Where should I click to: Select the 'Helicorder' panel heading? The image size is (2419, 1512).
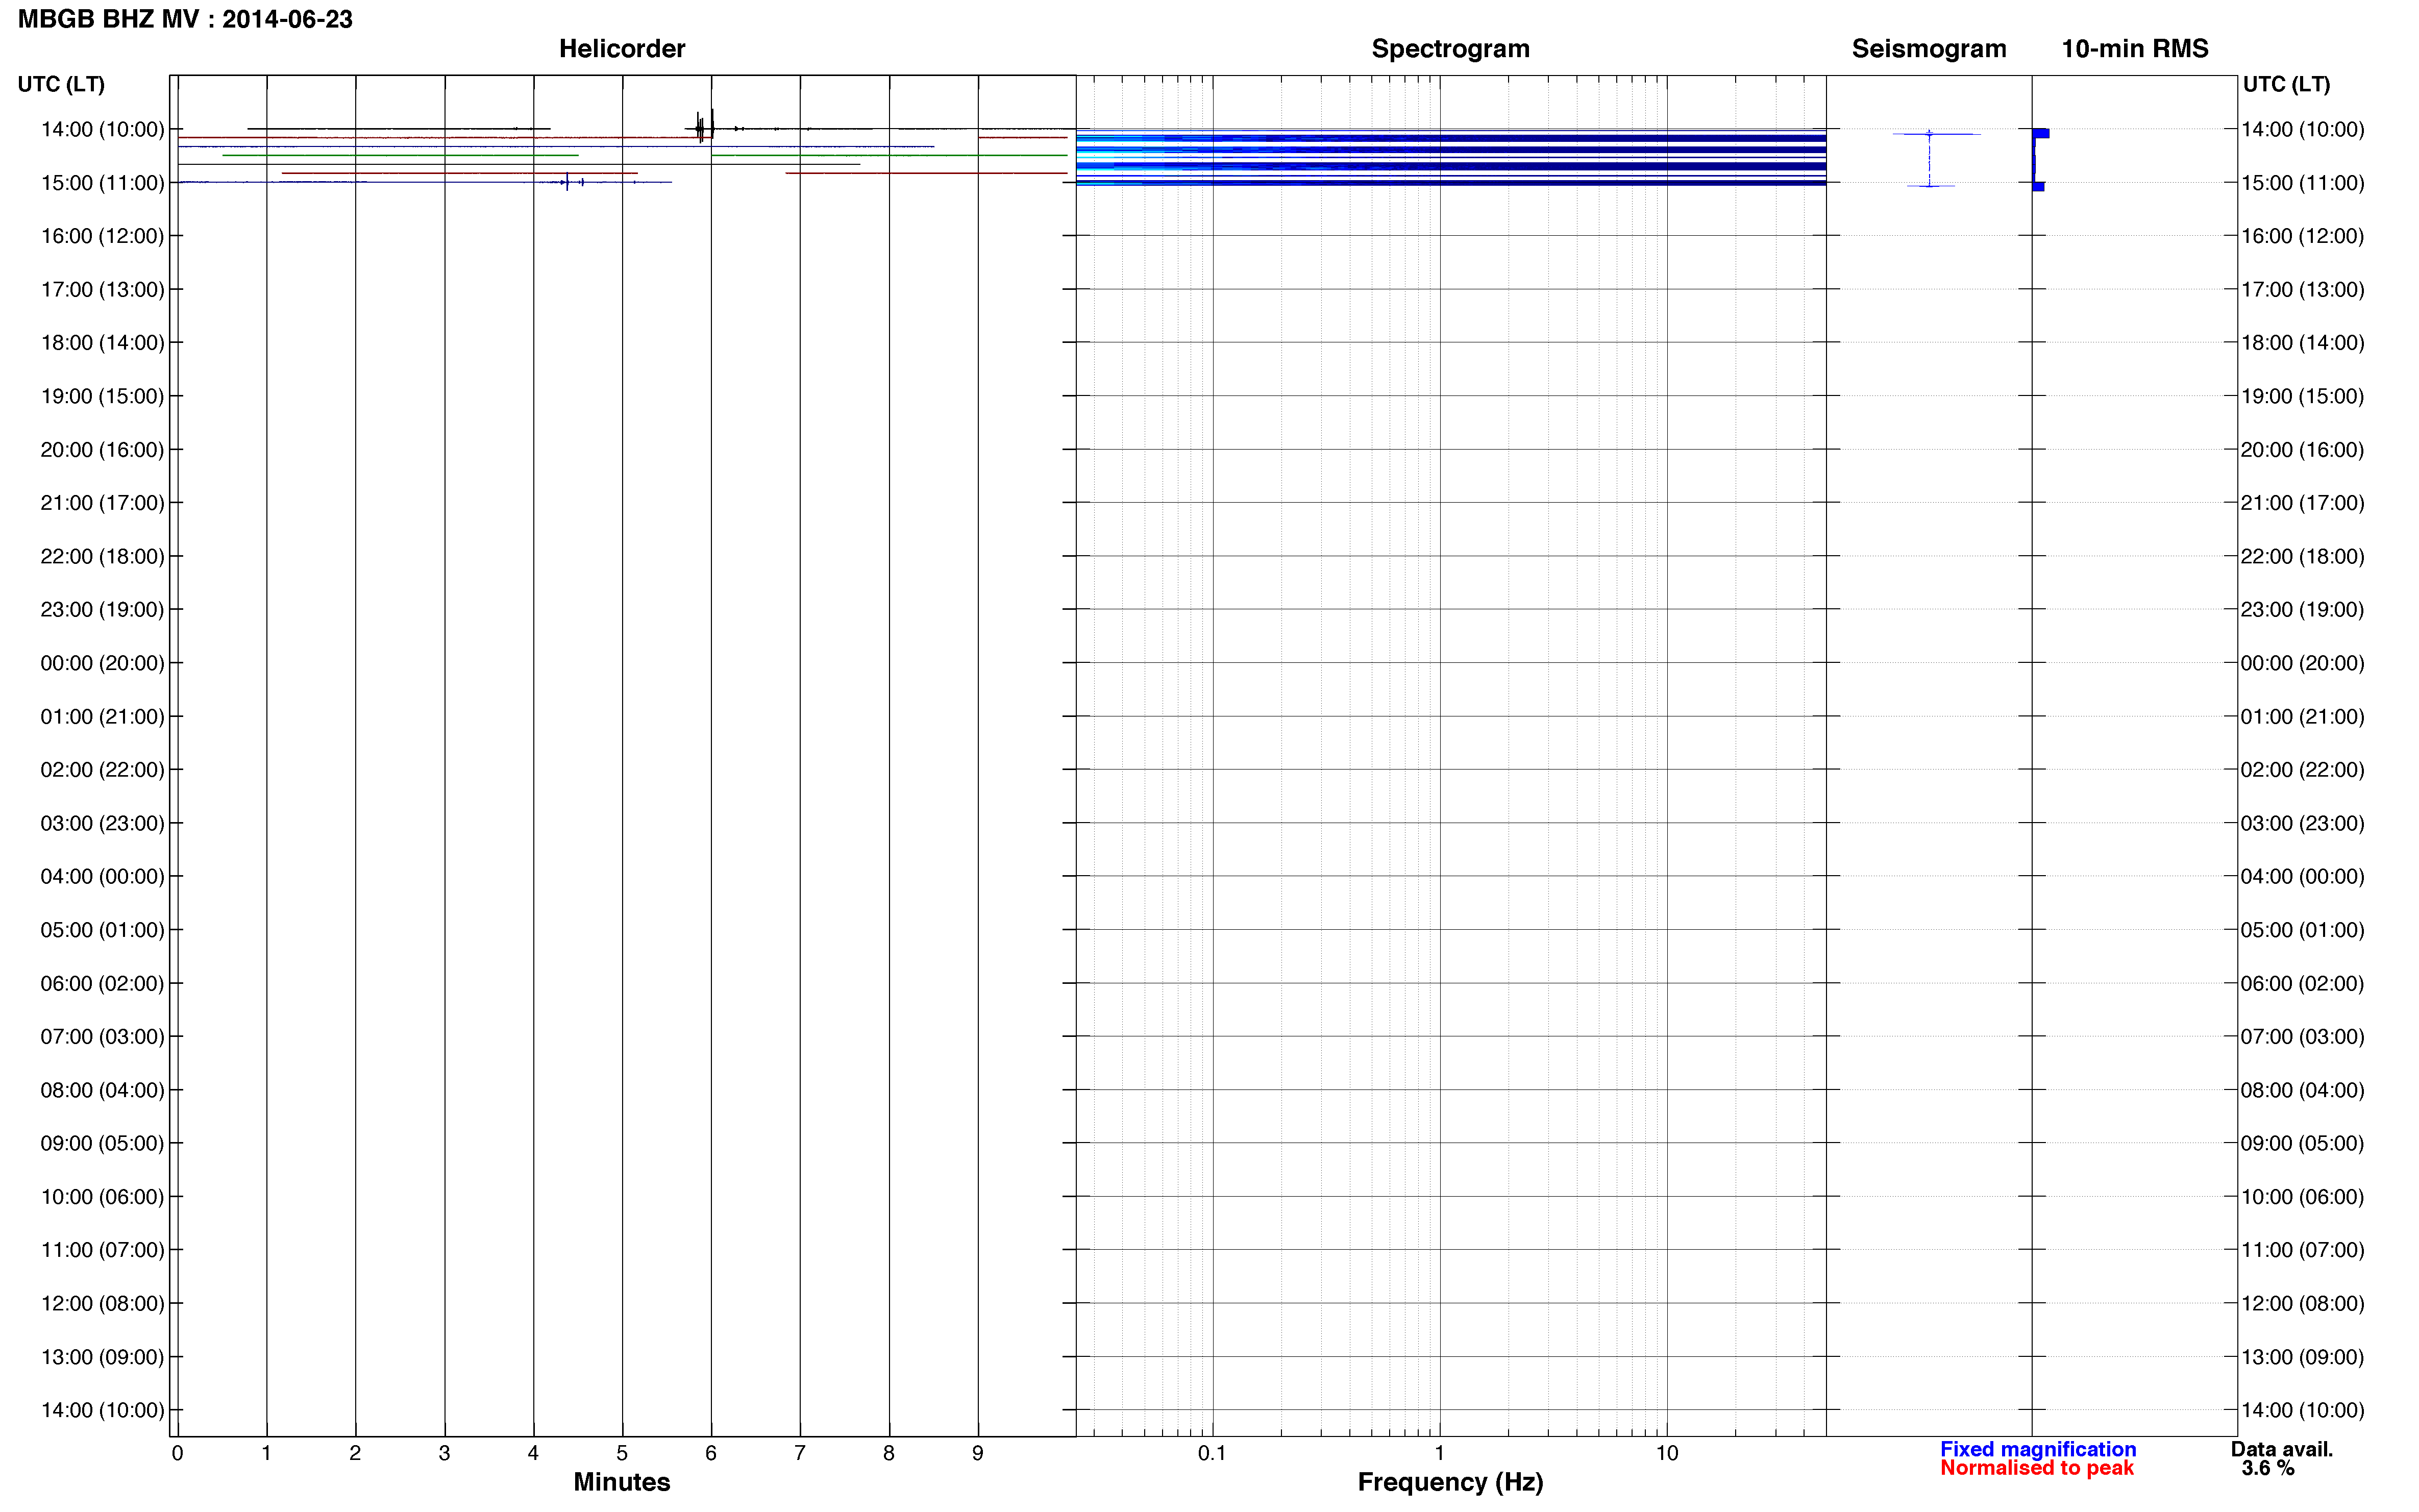[621, 49]
